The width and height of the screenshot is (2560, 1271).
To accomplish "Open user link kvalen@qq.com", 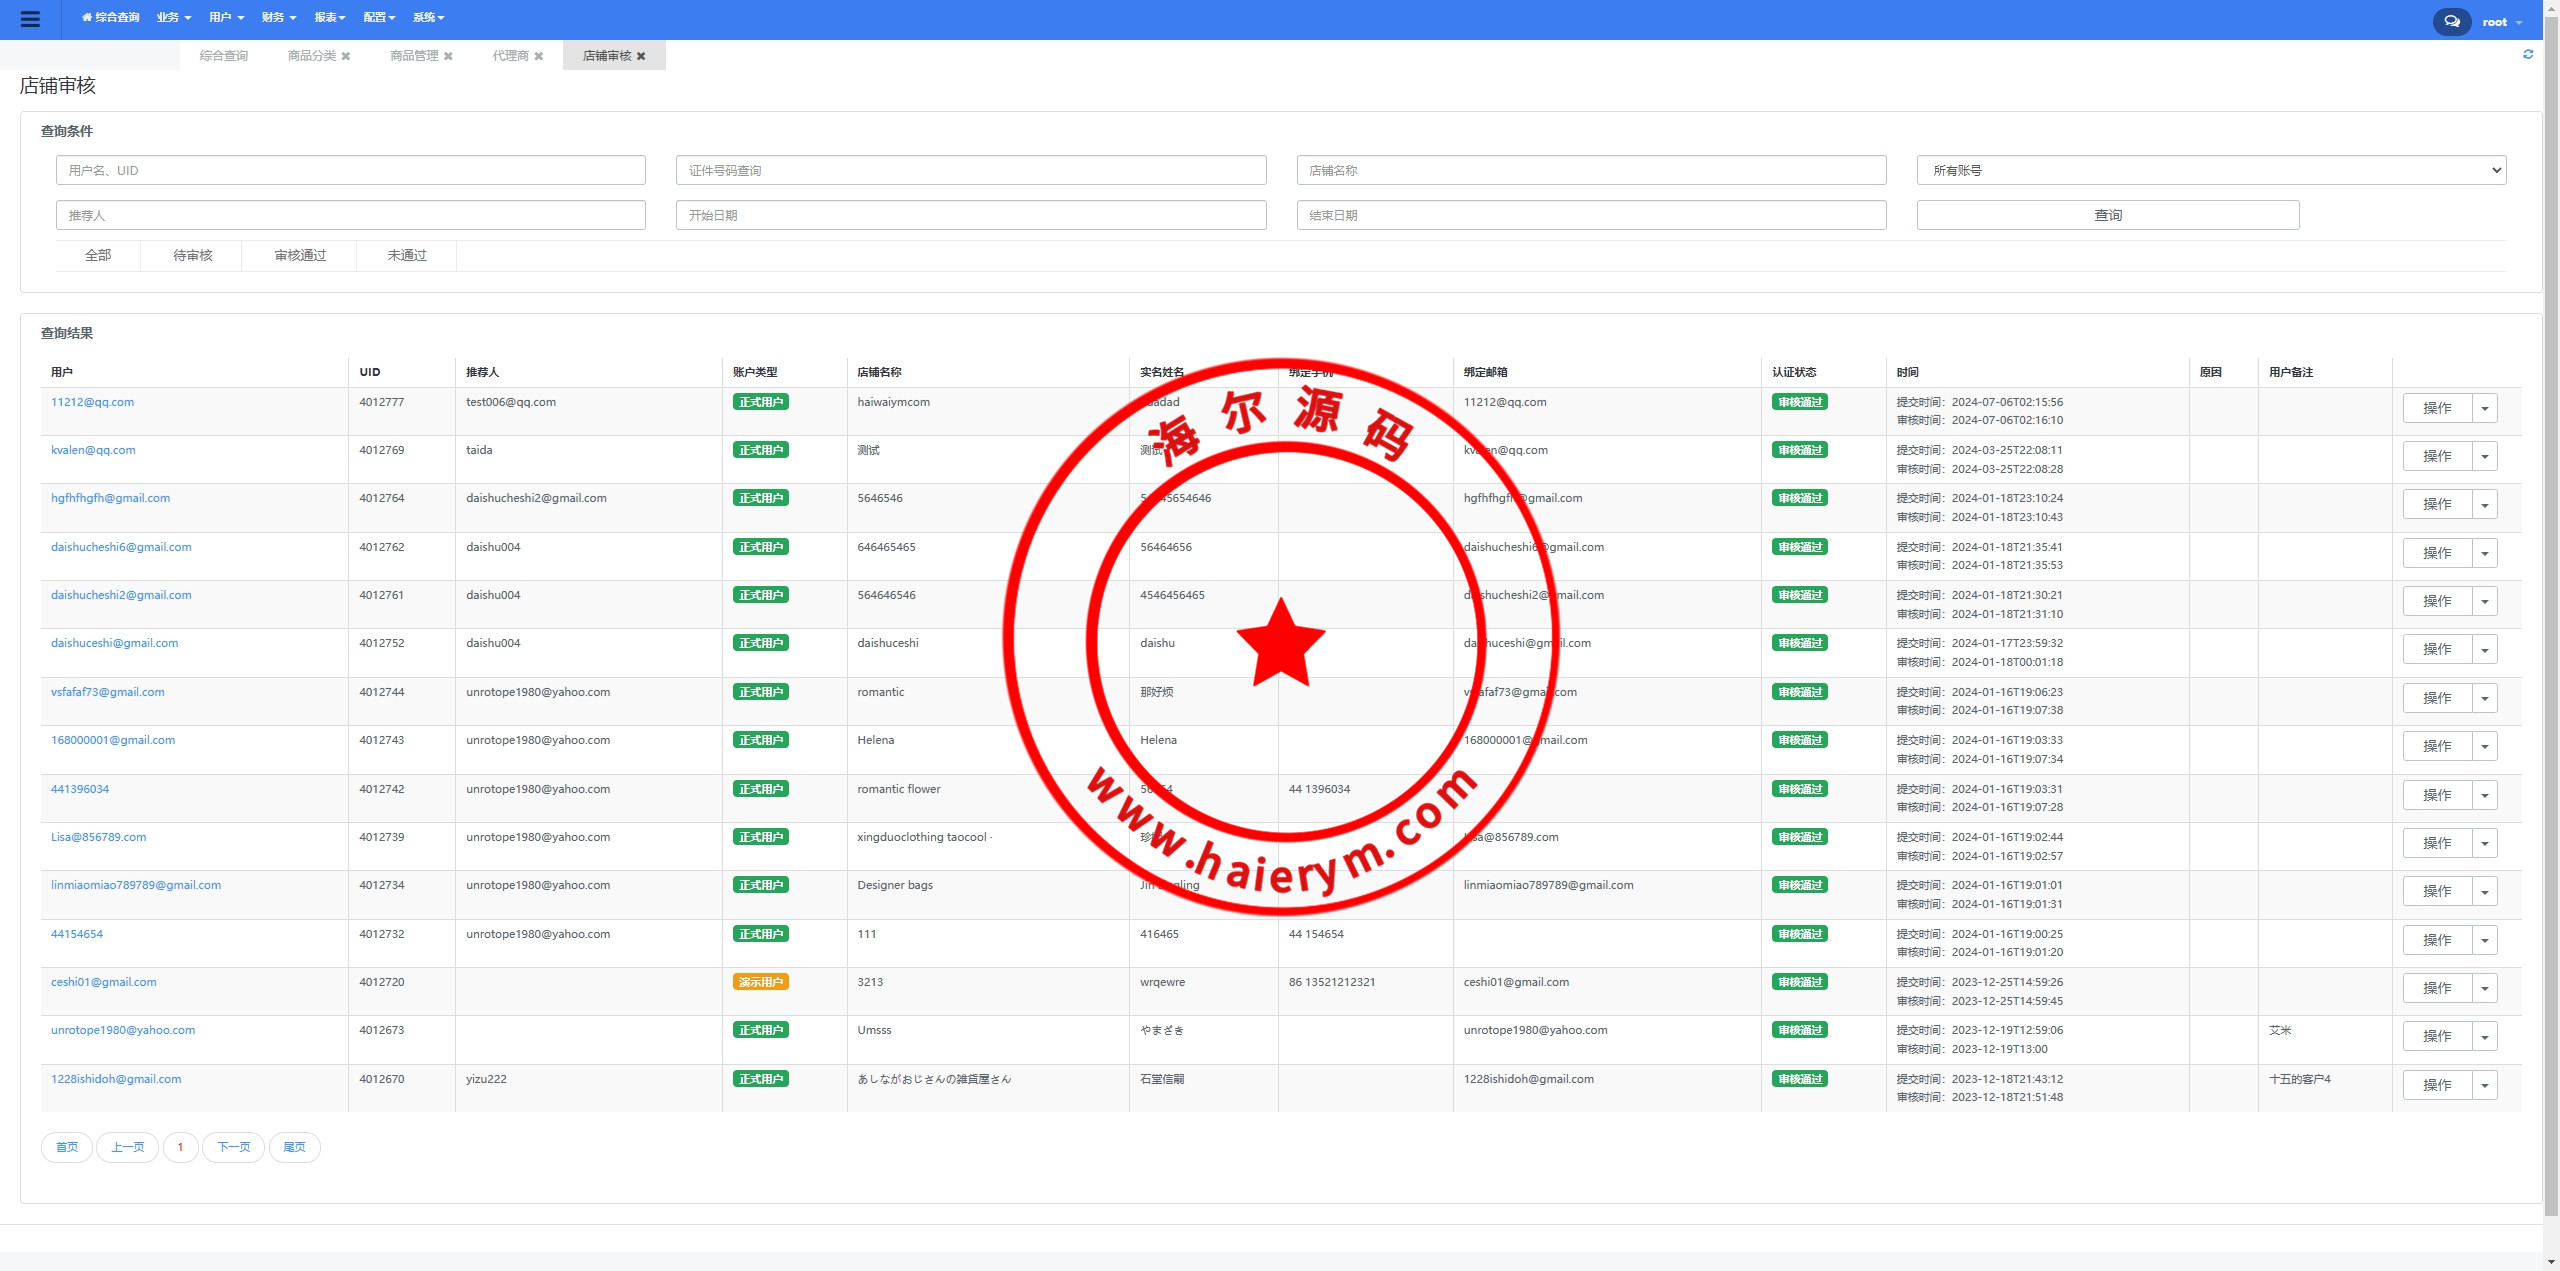I will pos(93,450).
